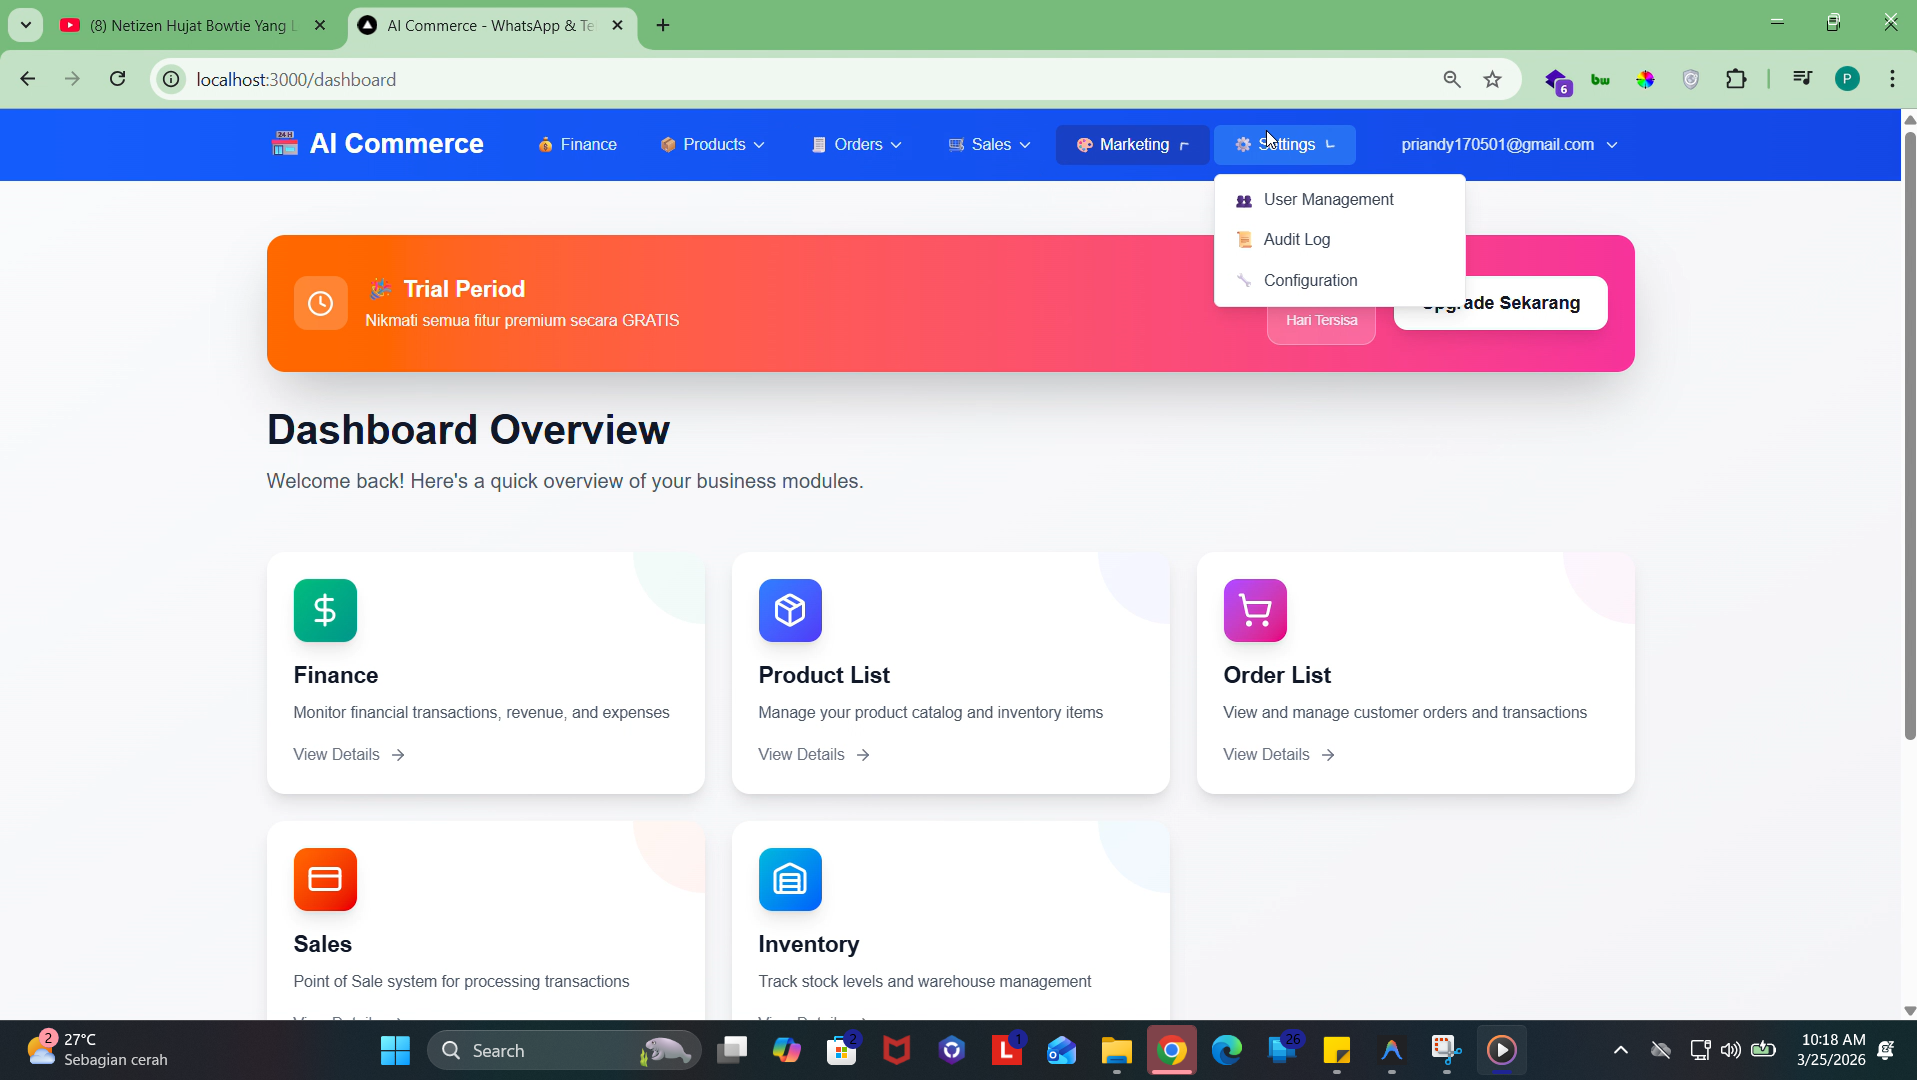Open the Marketing menu

point(1131,144)
